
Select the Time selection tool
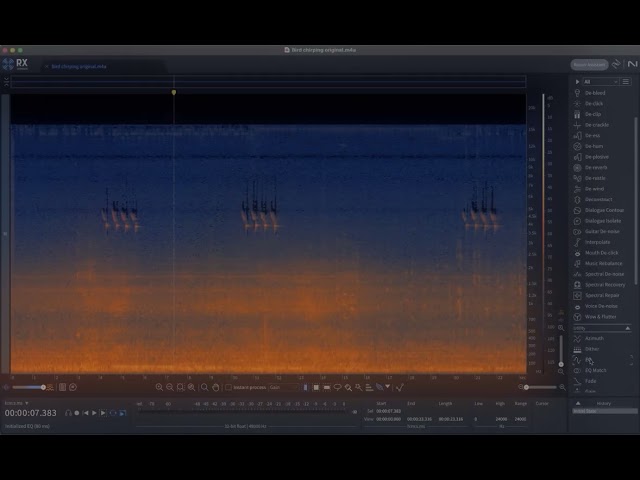click(305, 387)
